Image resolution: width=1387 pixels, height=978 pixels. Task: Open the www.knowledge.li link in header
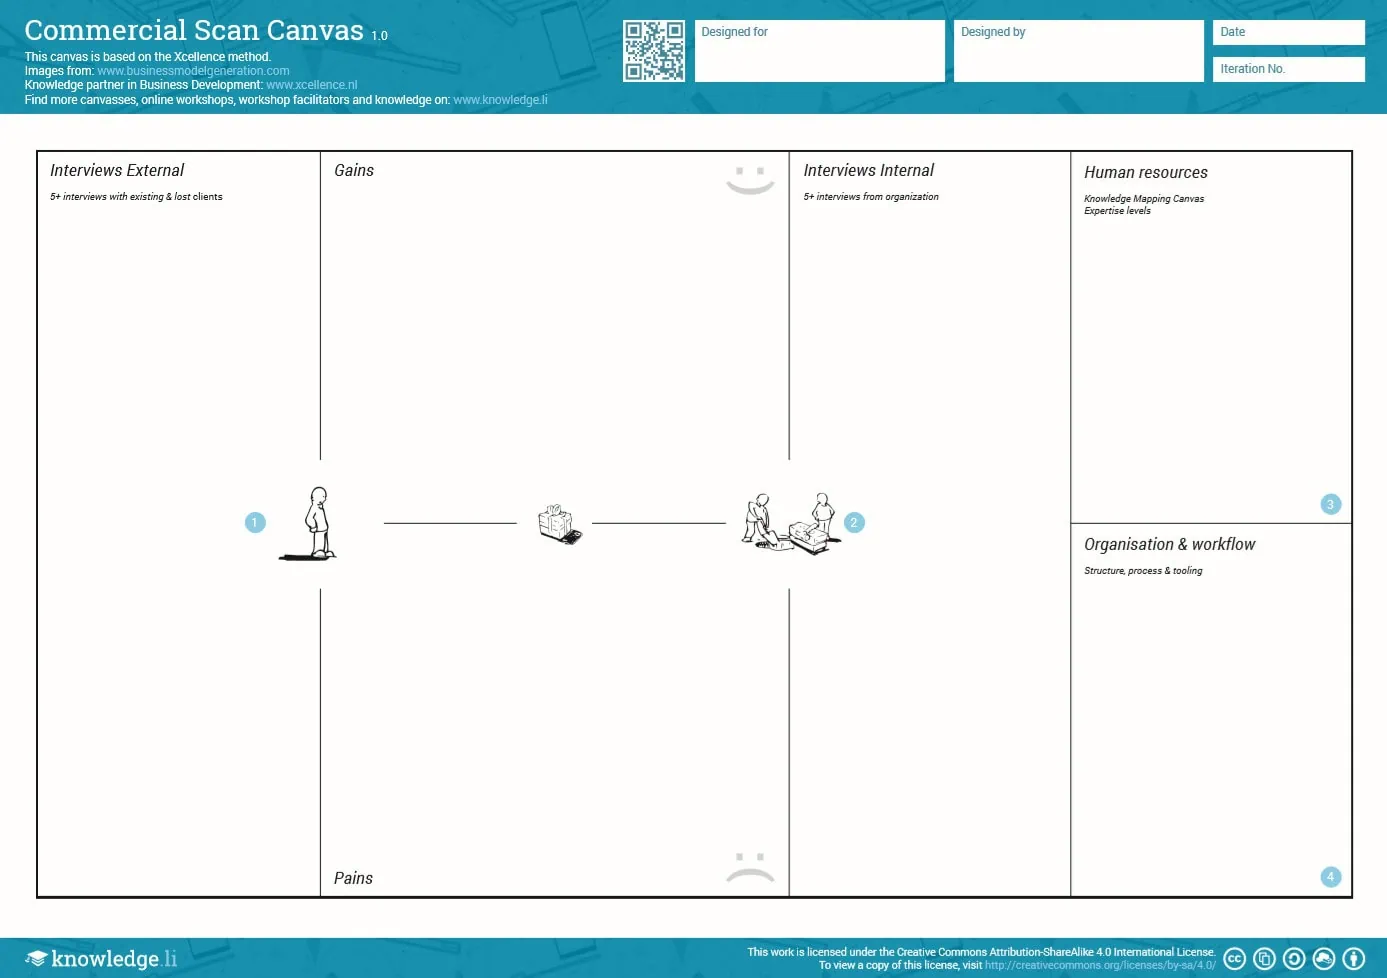point(500,100)
